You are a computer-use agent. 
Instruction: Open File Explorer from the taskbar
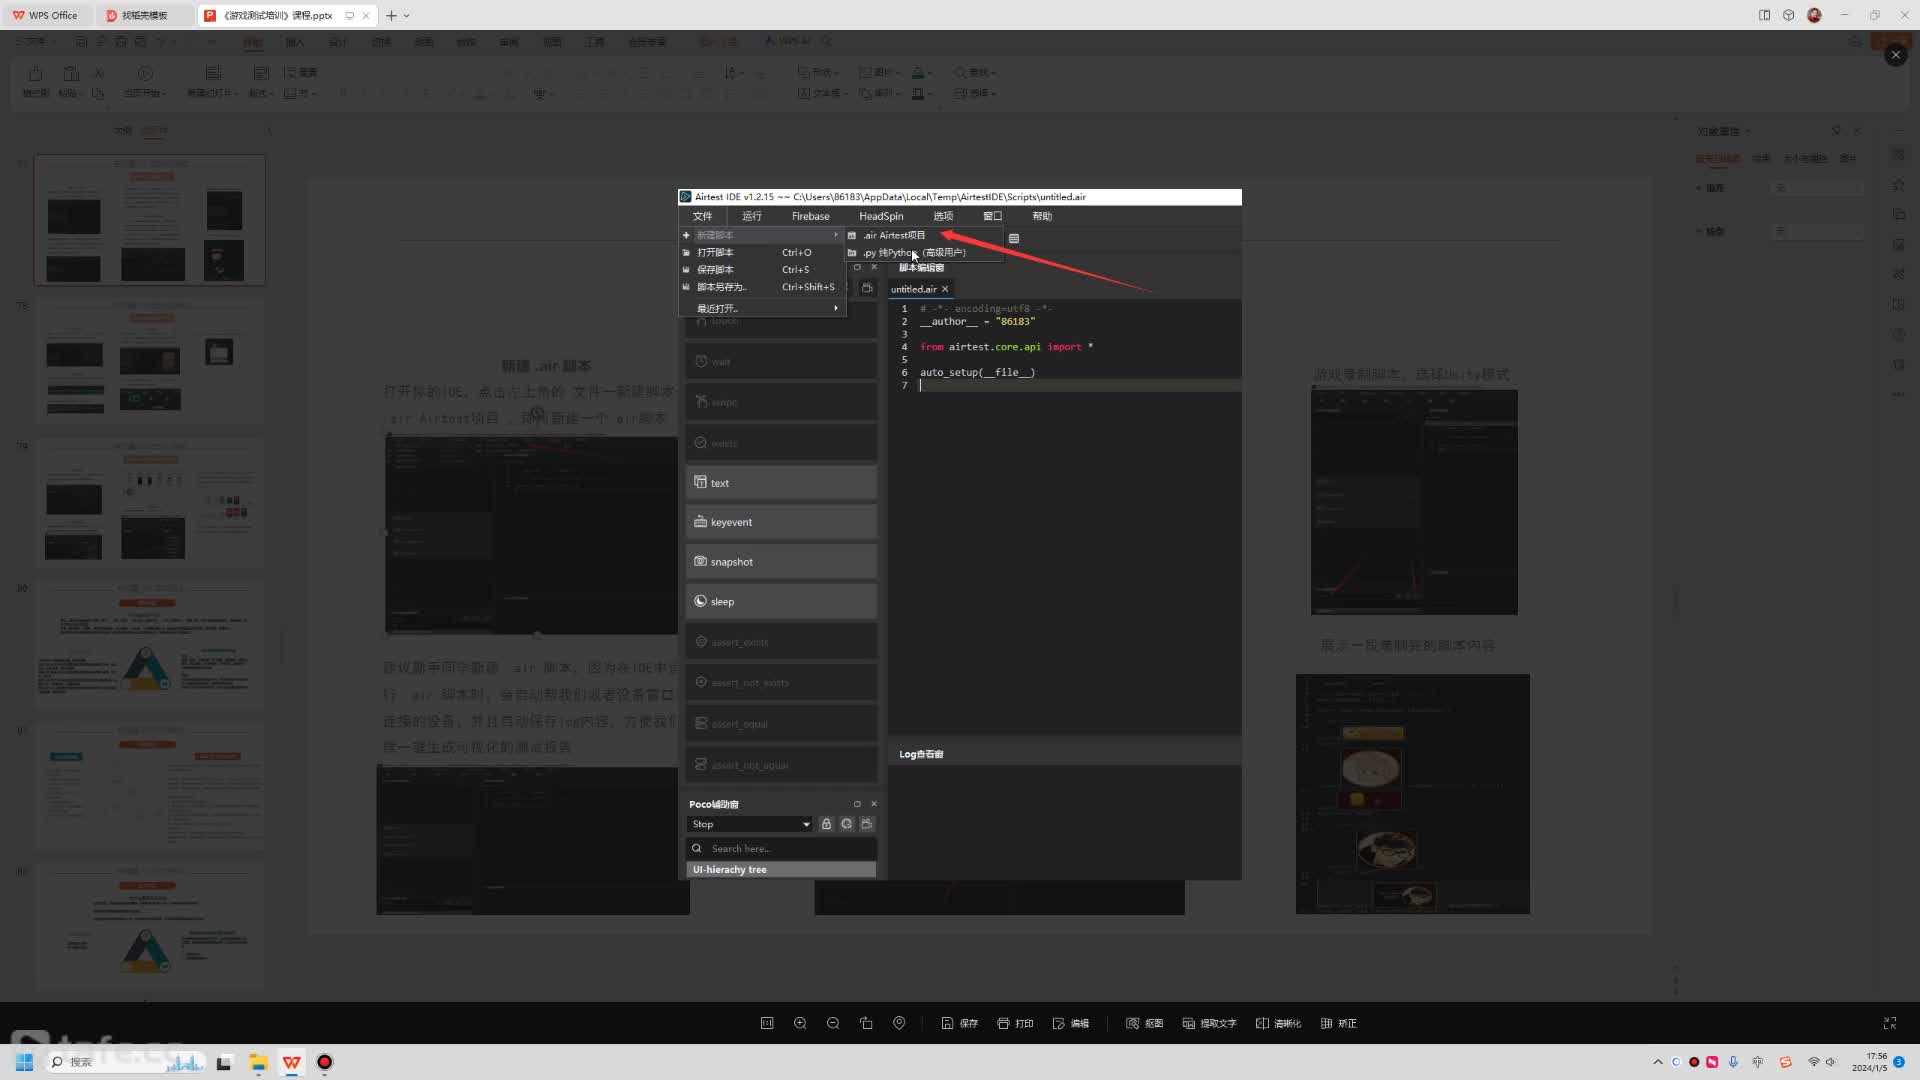(x=258, y=1062)
